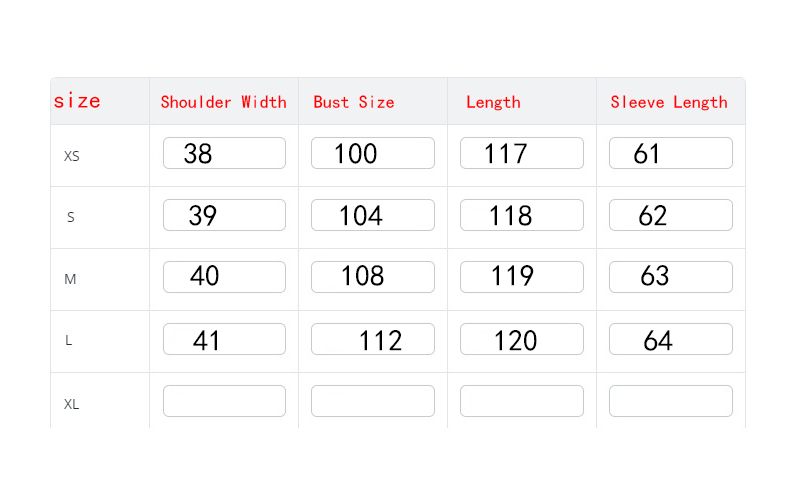Click the S Shoulder Width field showing 39
This screenshot has width=800, height=497.
tap(224, 215)
